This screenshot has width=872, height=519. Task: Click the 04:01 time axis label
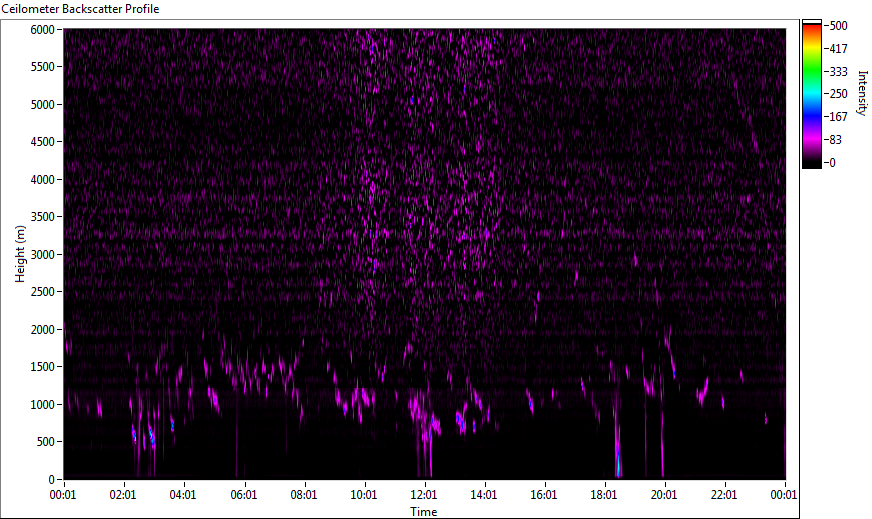[x=183, y=495]
